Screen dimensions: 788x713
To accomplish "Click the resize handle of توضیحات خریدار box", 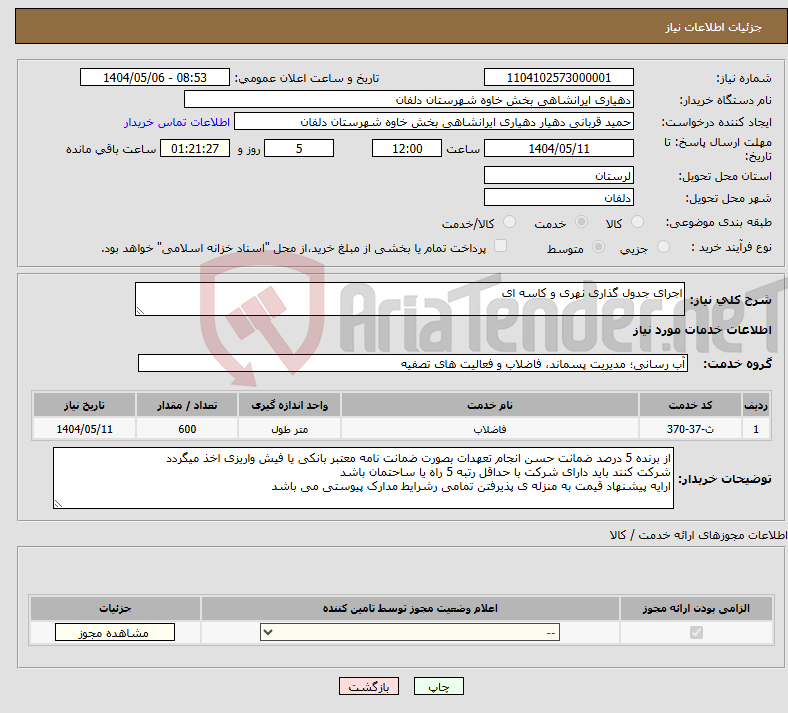I will tap(58, 503).
